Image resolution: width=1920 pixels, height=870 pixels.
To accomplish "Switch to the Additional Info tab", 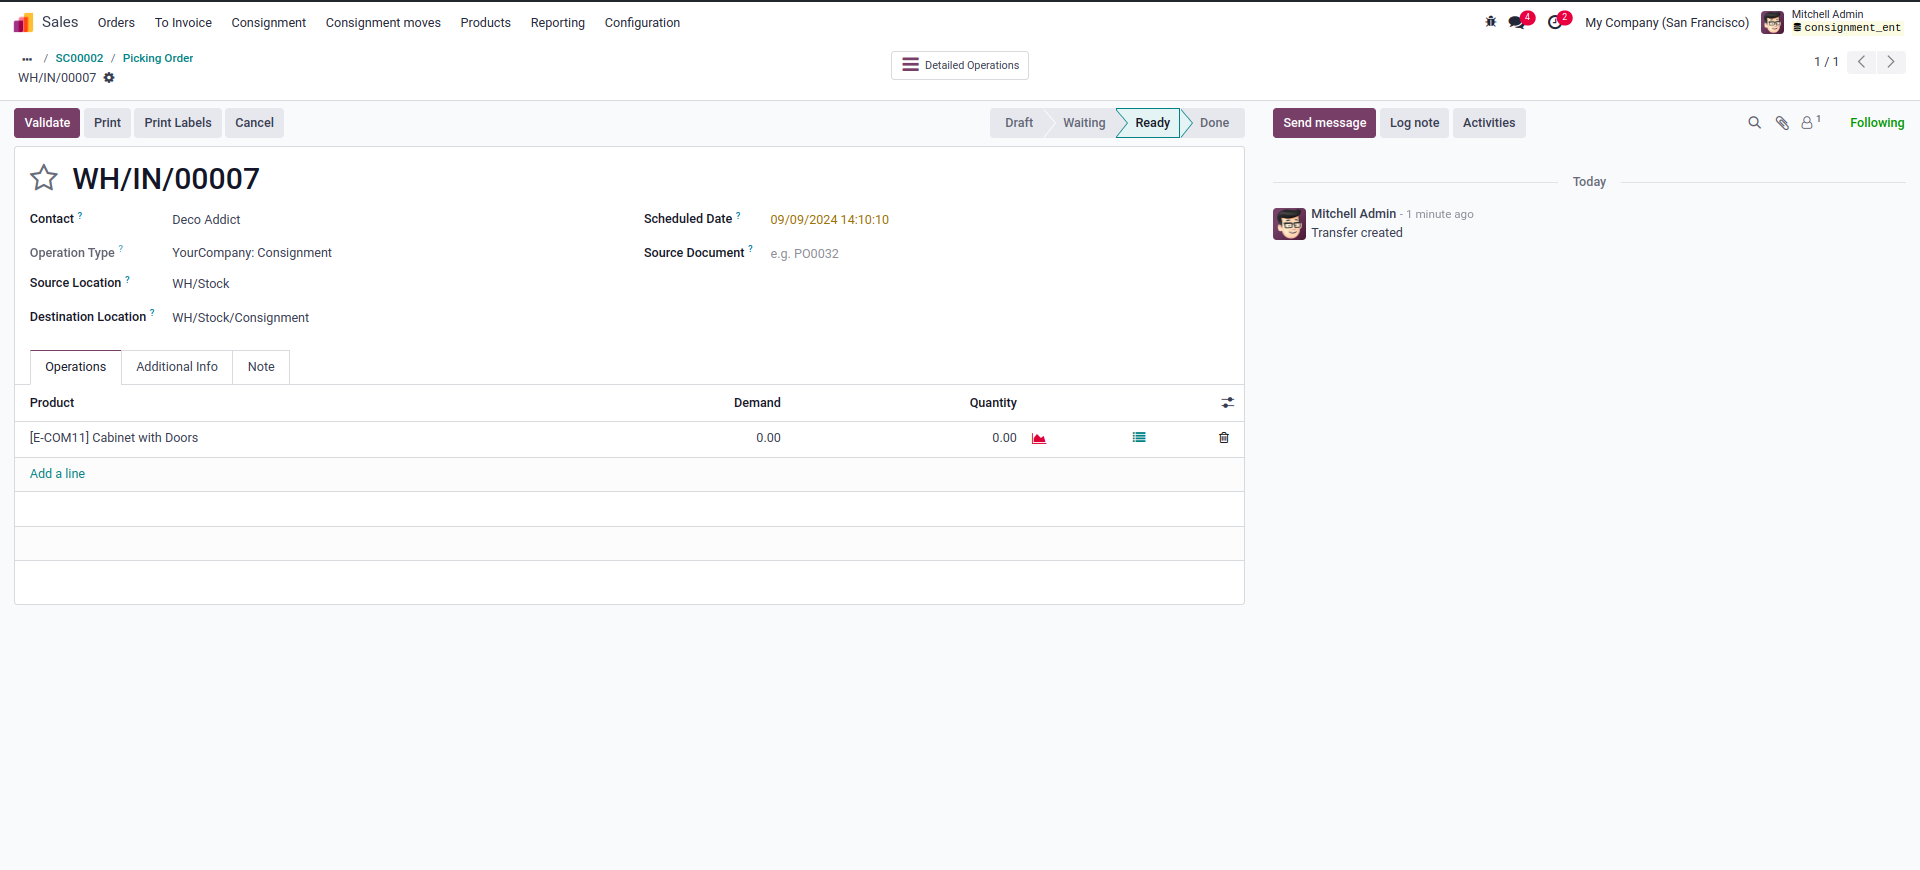I will [177, 367].
